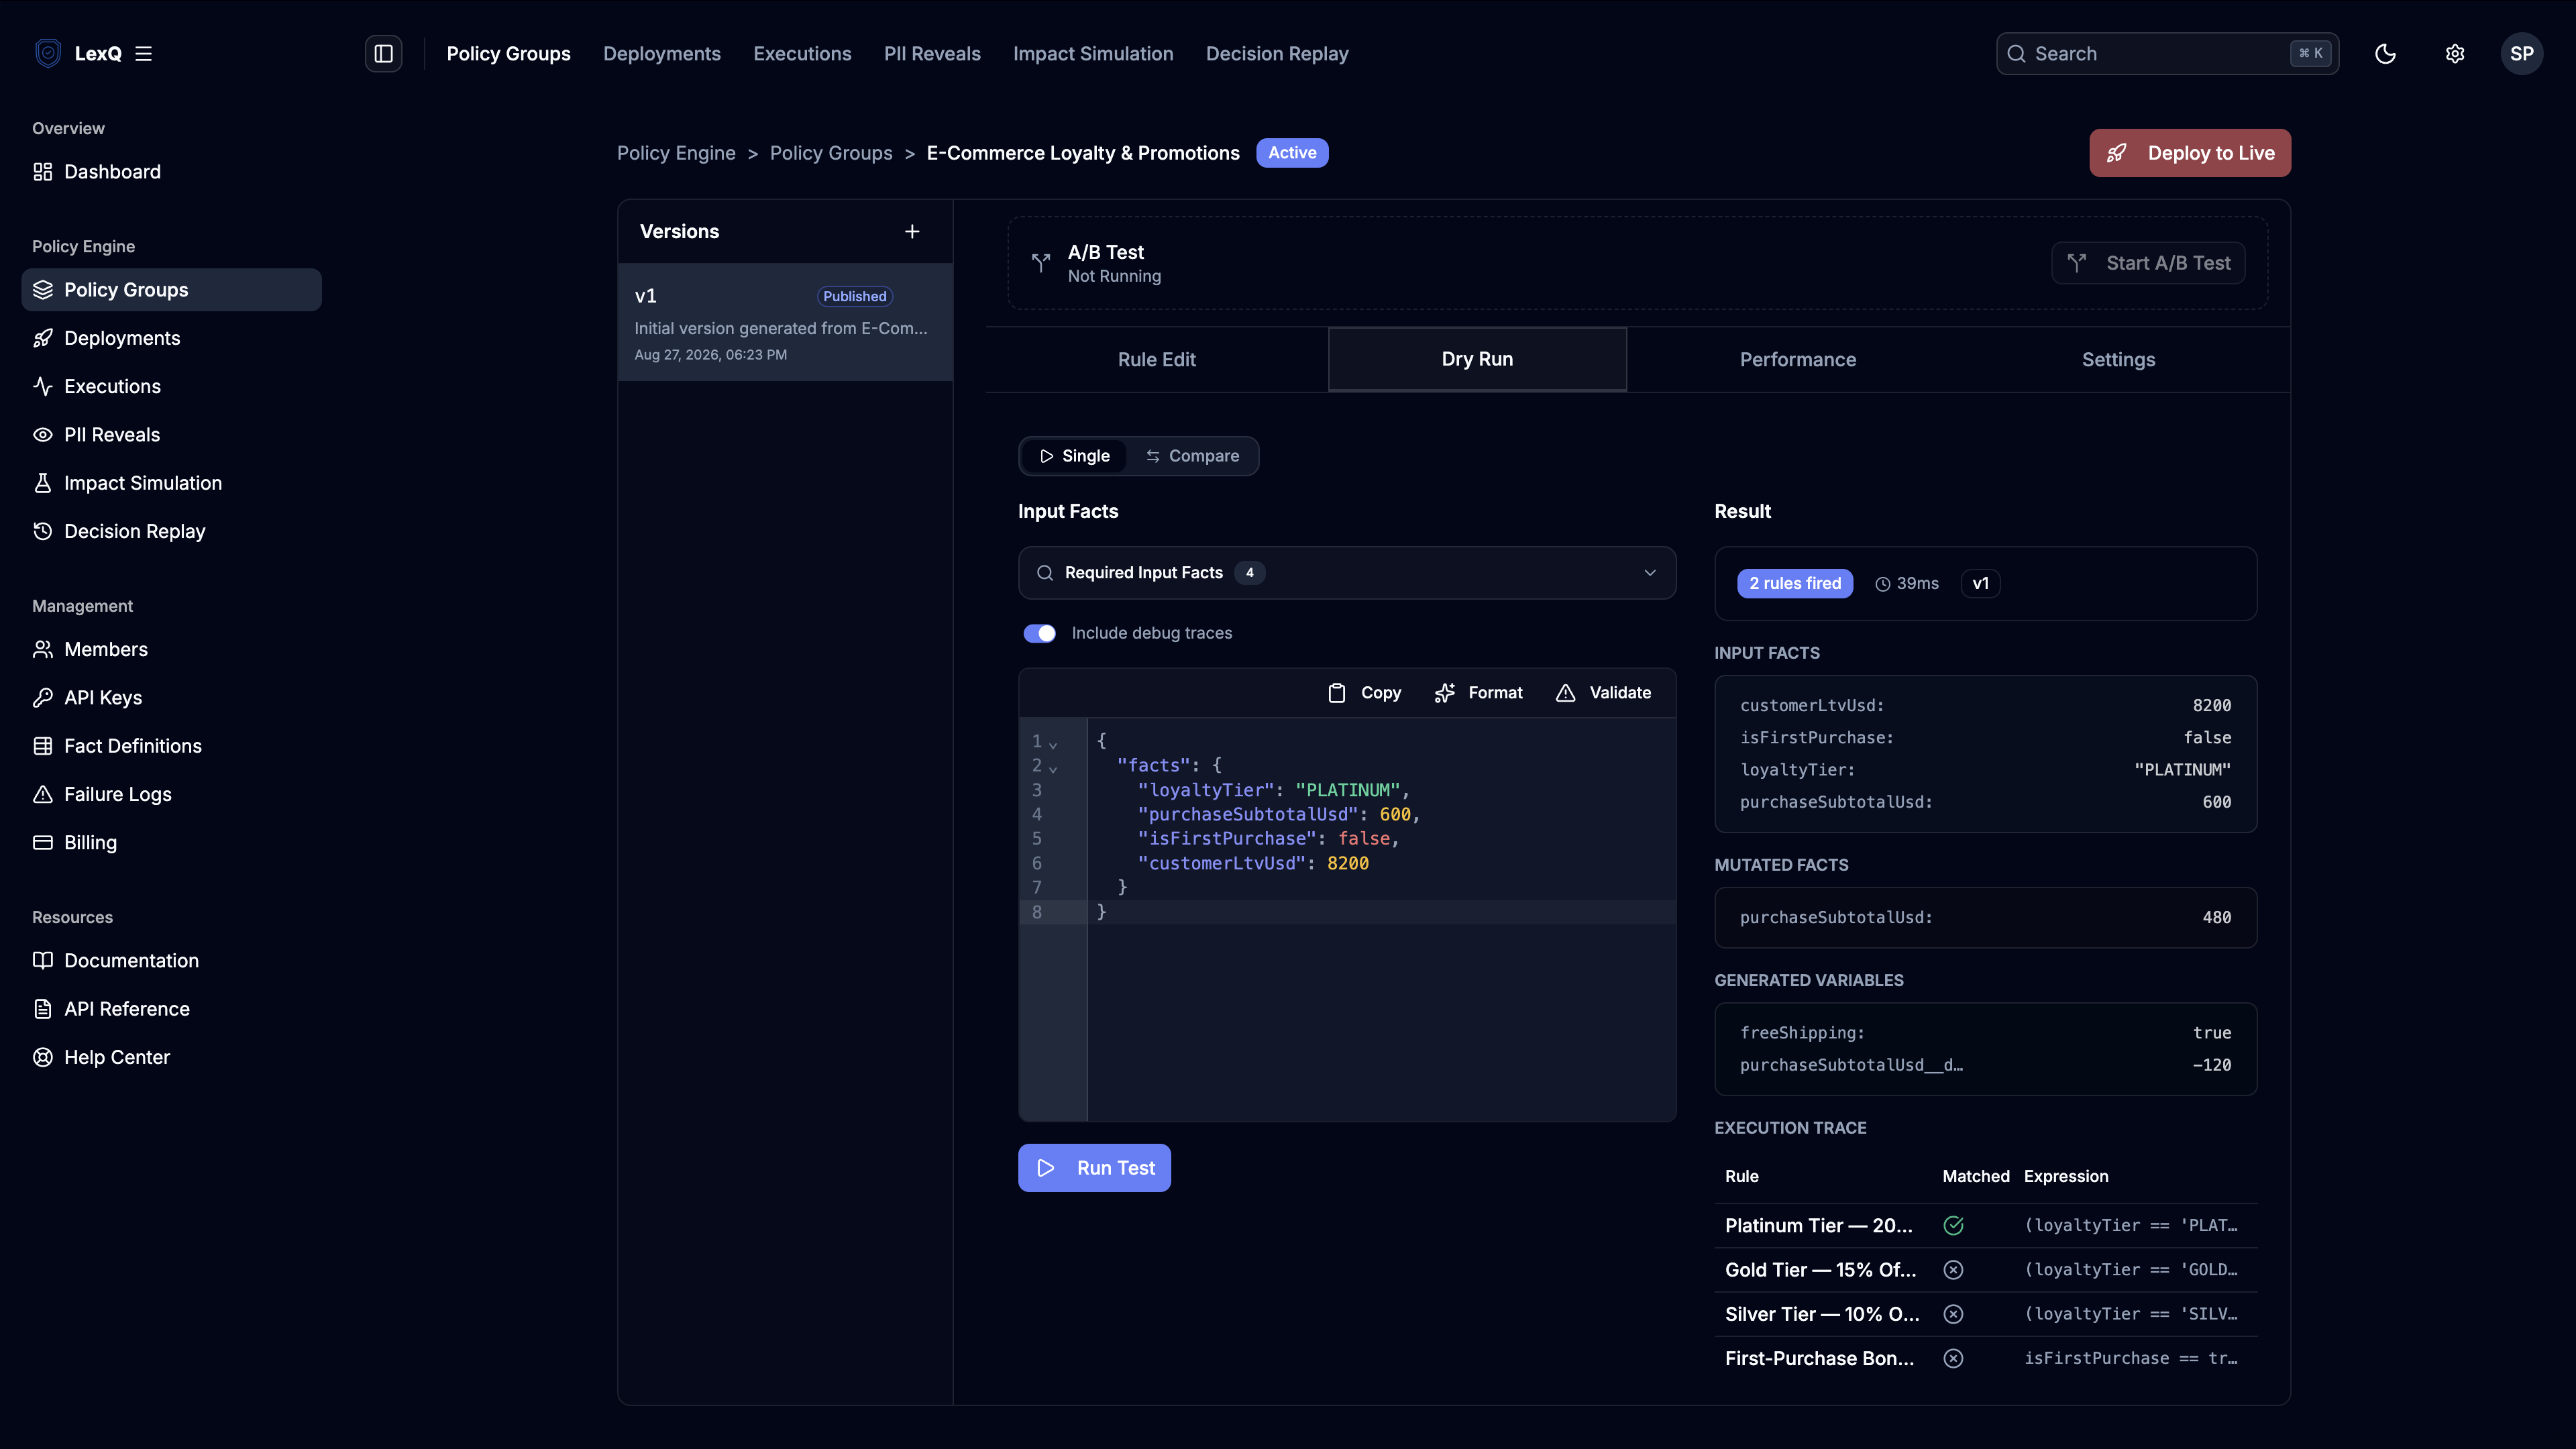Switch to Compare mode
This screenshot has height=1449, width=2576.
pyautogui.click(x=1192, y=456)
